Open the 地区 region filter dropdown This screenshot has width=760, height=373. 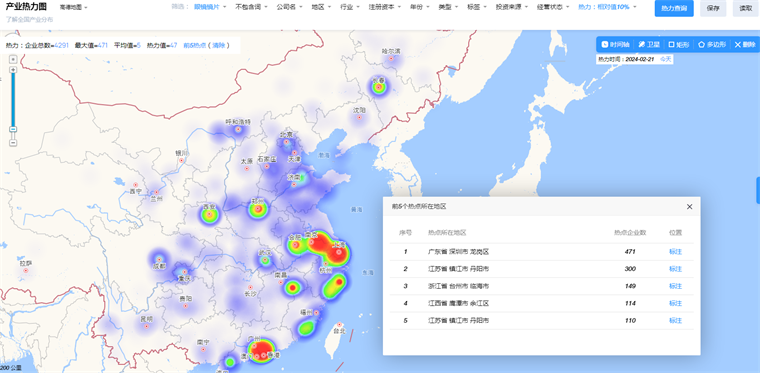(321, 7)
